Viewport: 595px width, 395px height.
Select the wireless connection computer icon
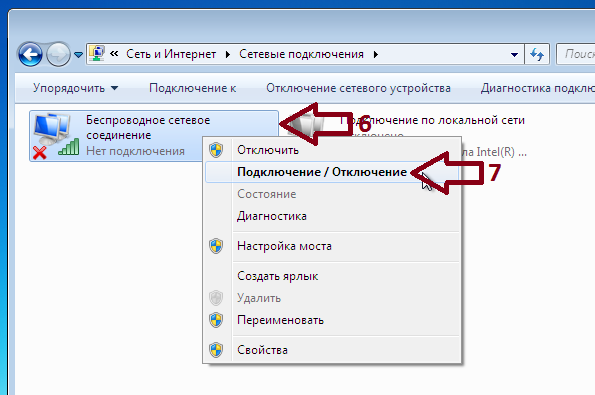[x=56, y=135]
